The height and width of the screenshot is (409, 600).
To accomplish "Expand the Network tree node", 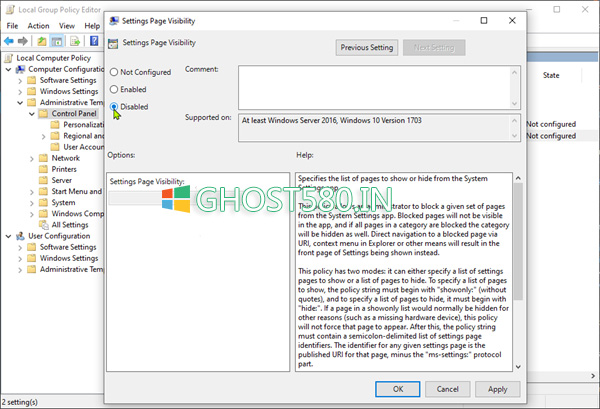I will 32,158.
